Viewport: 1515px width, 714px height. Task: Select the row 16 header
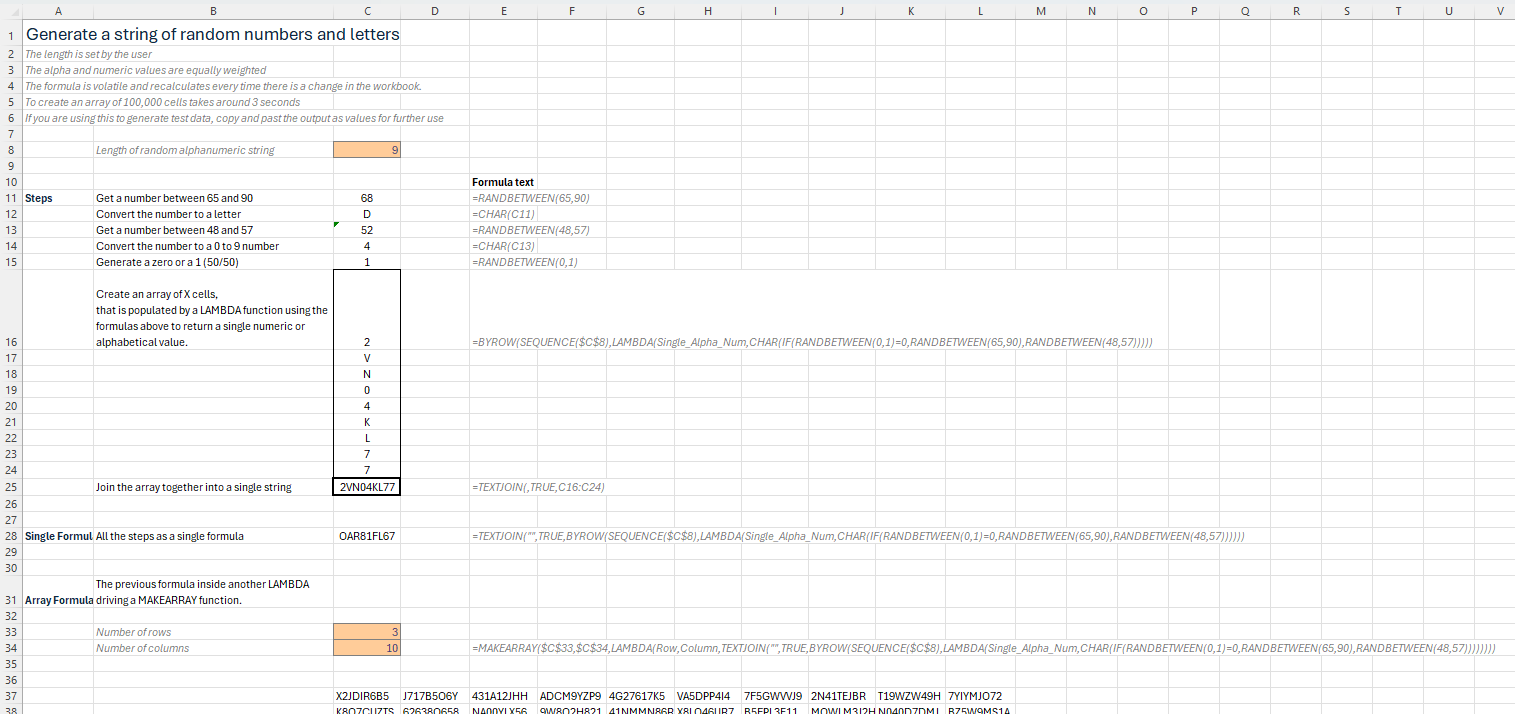[10, 342]
